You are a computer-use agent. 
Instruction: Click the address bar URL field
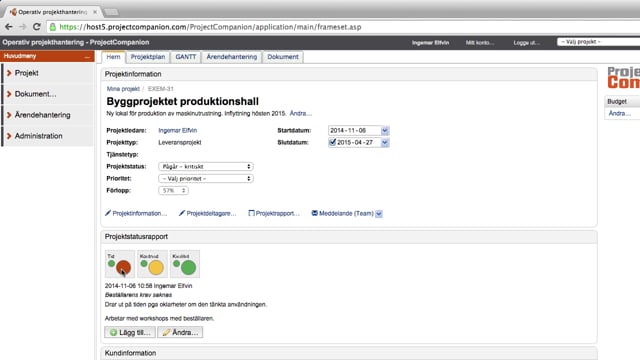pos(343,27)
